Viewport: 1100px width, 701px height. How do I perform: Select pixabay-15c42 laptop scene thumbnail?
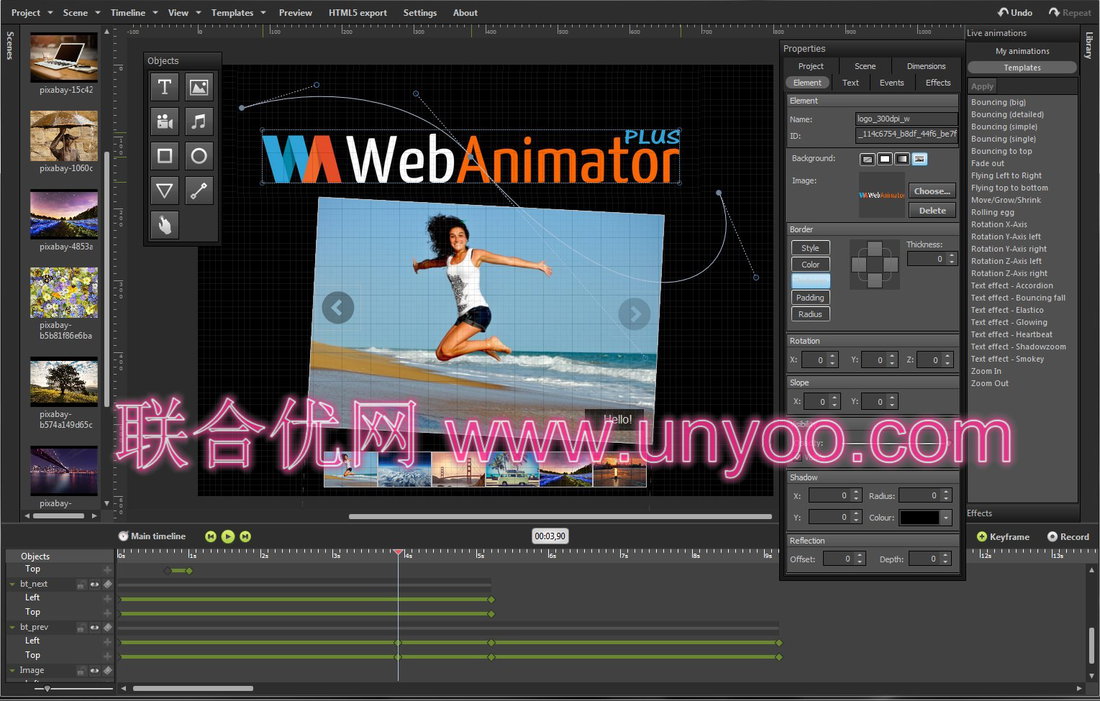click(x=64, y=57)
